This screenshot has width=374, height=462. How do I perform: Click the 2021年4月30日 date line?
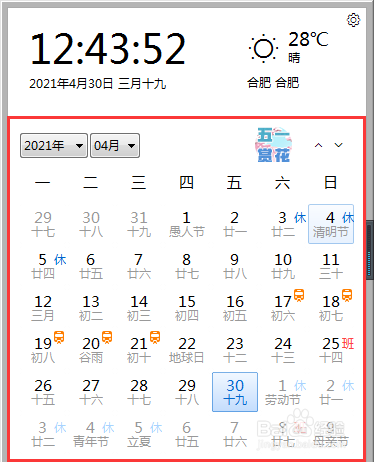point(98,84)
